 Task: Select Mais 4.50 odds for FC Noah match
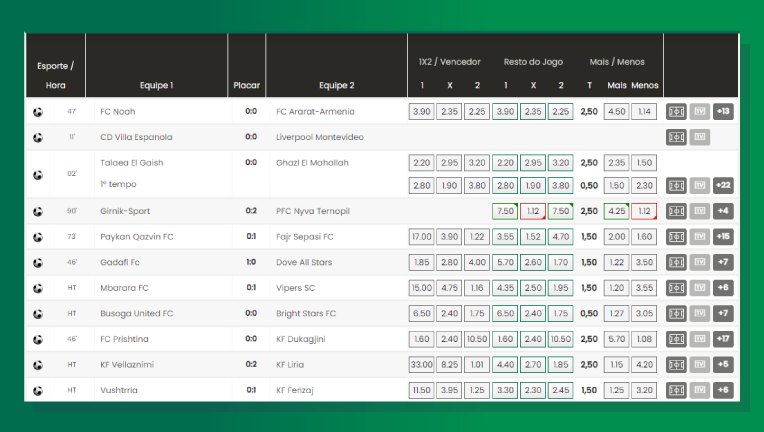point(616,112)
